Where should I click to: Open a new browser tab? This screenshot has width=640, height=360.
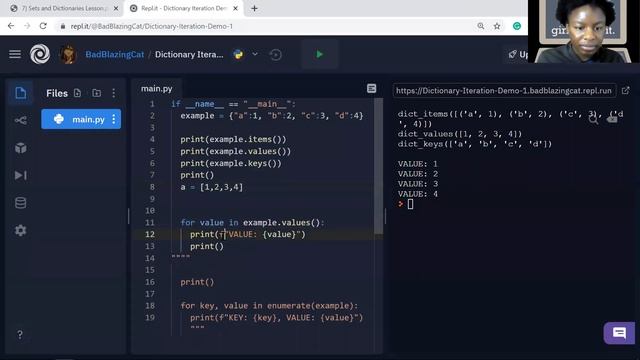(254, 8)
